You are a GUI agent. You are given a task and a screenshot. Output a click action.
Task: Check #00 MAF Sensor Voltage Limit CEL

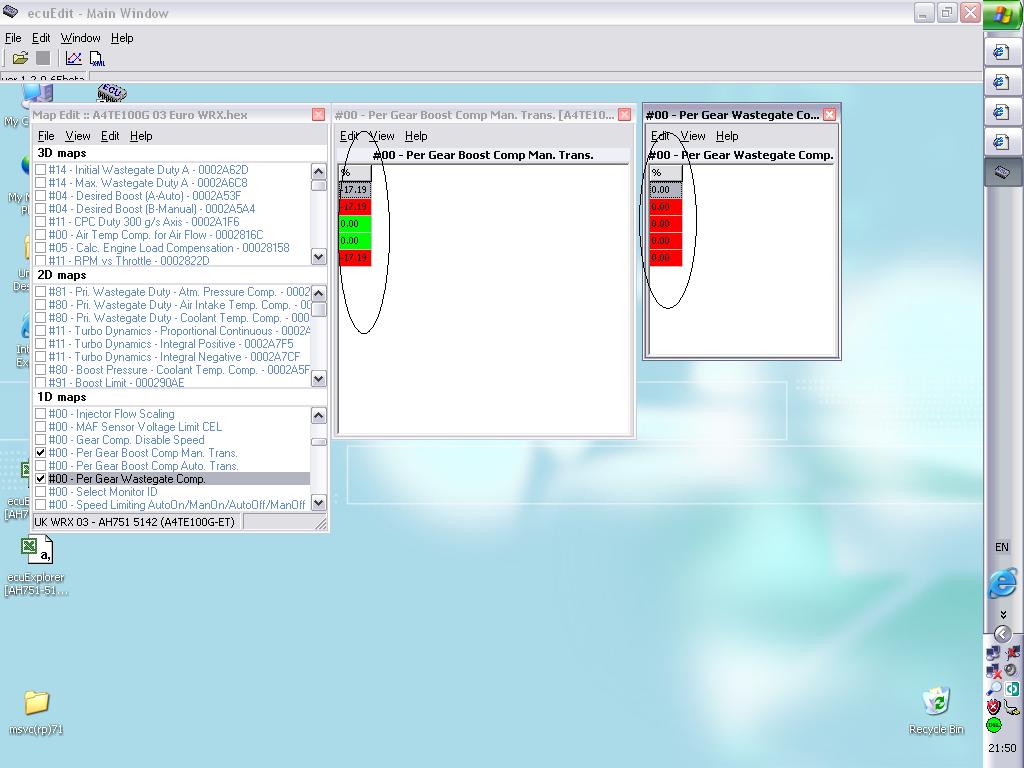click(40, 427)
